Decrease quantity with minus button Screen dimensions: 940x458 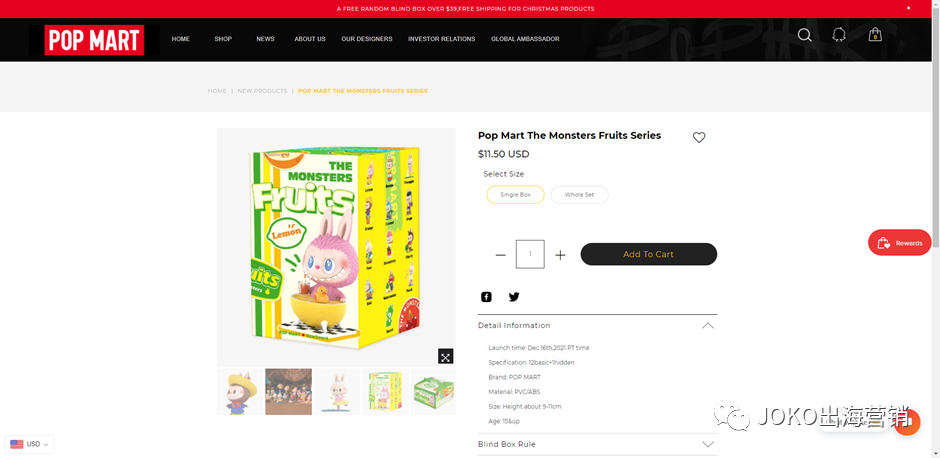501,255
